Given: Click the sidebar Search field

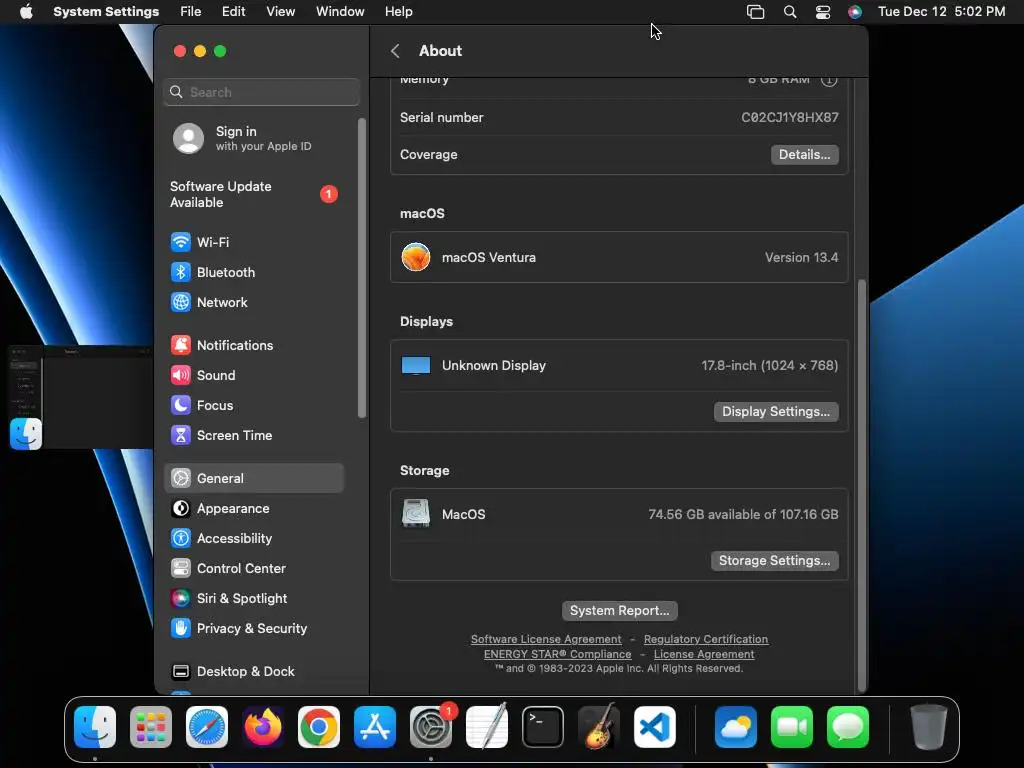Looking at the screenshot, I should coord(261,92).
